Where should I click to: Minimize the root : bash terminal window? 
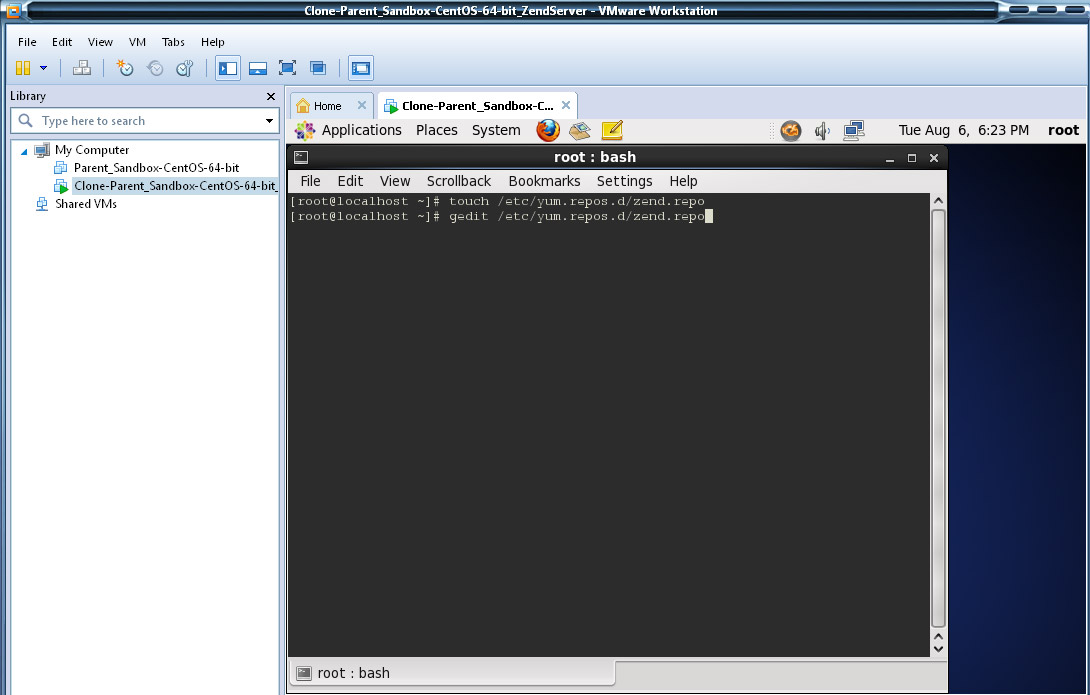(890, 158)
